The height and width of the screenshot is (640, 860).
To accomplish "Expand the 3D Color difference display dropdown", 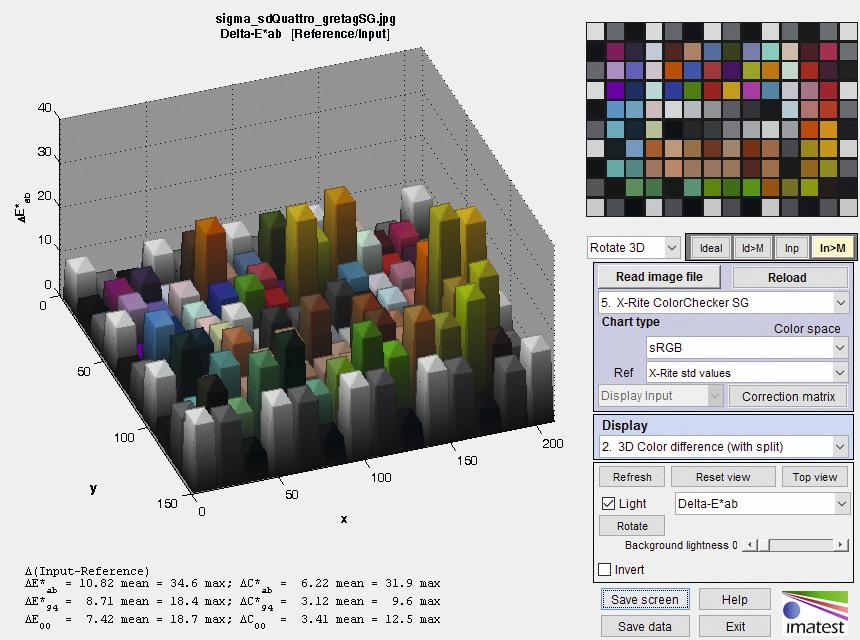I will tap(723, 446).
